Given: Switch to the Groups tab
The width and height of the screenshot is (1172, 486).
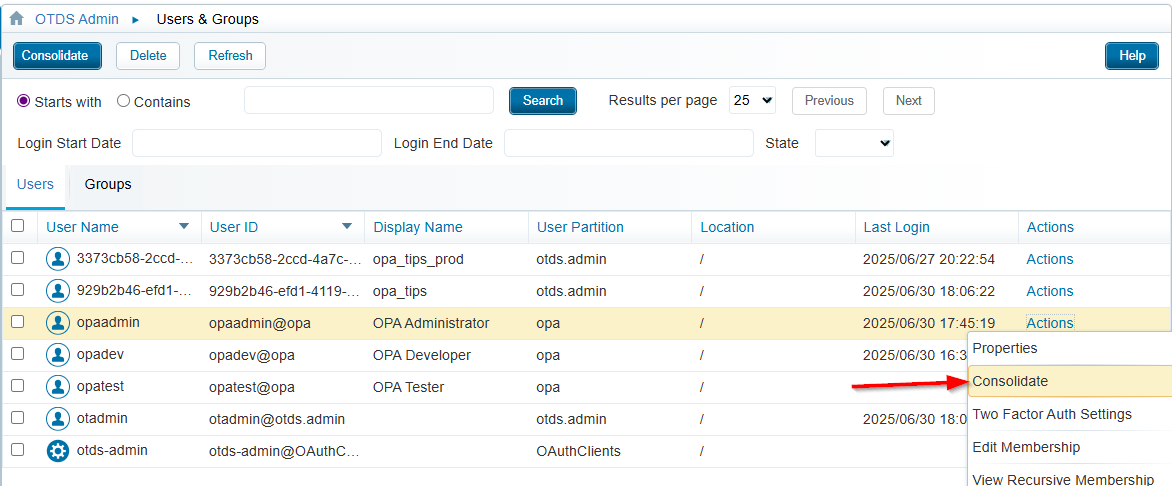Looking at the screenshot, I should [x=108, y=184].
